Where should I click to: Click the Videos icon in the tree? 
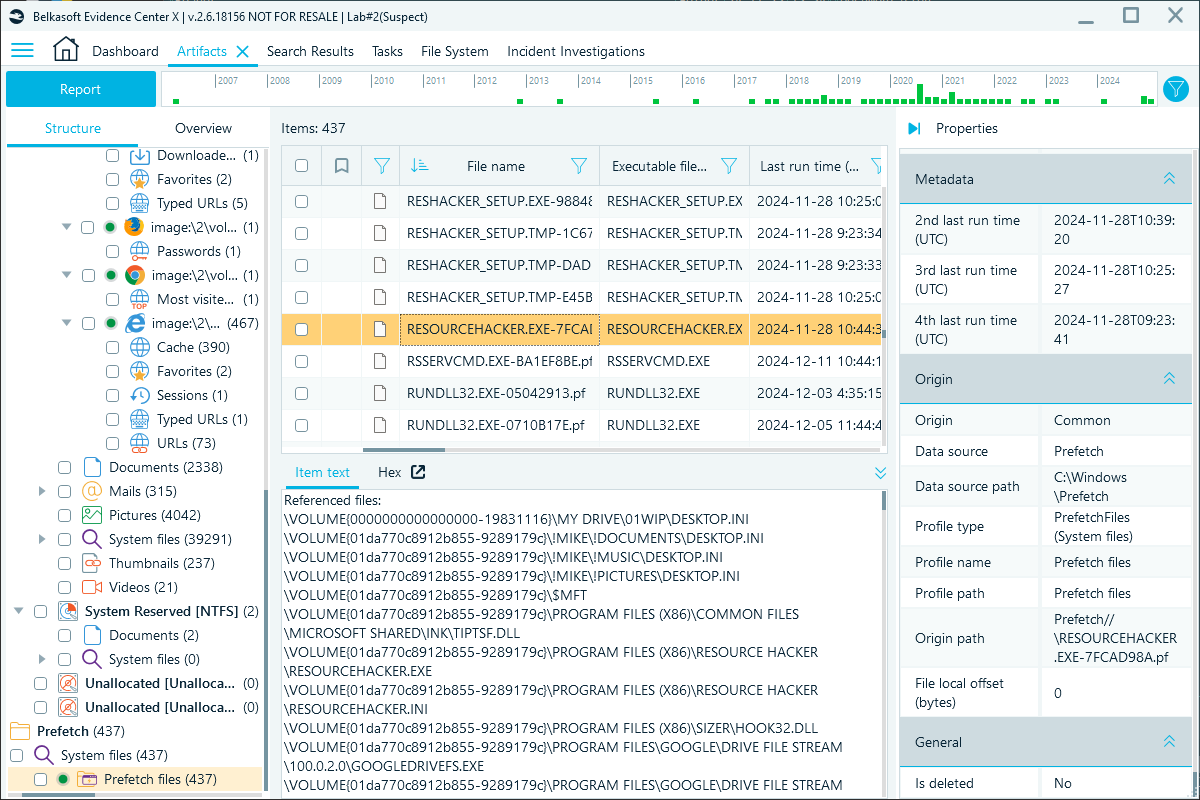(x=92, y=587)
